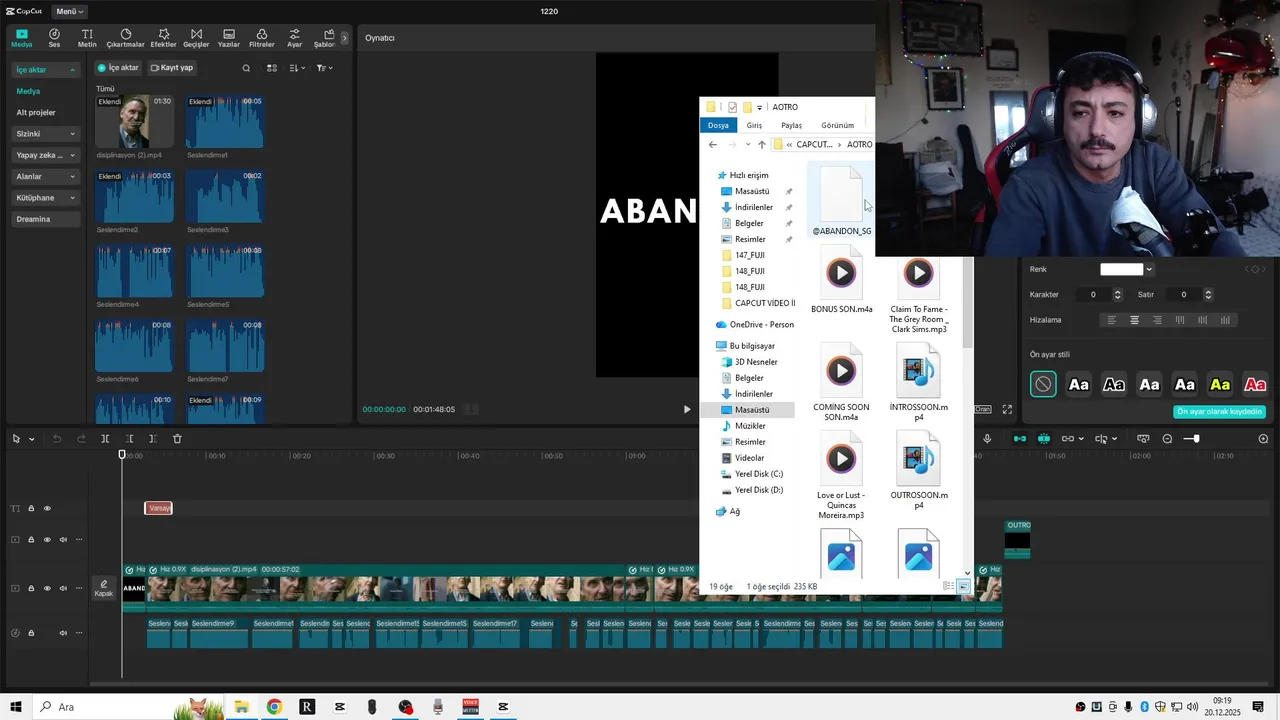Viewport: 1280px width, 720px height.
Task: Open Yerel Disk (C:) in Explorer navigation pane
Action: (x=758, y=474)
